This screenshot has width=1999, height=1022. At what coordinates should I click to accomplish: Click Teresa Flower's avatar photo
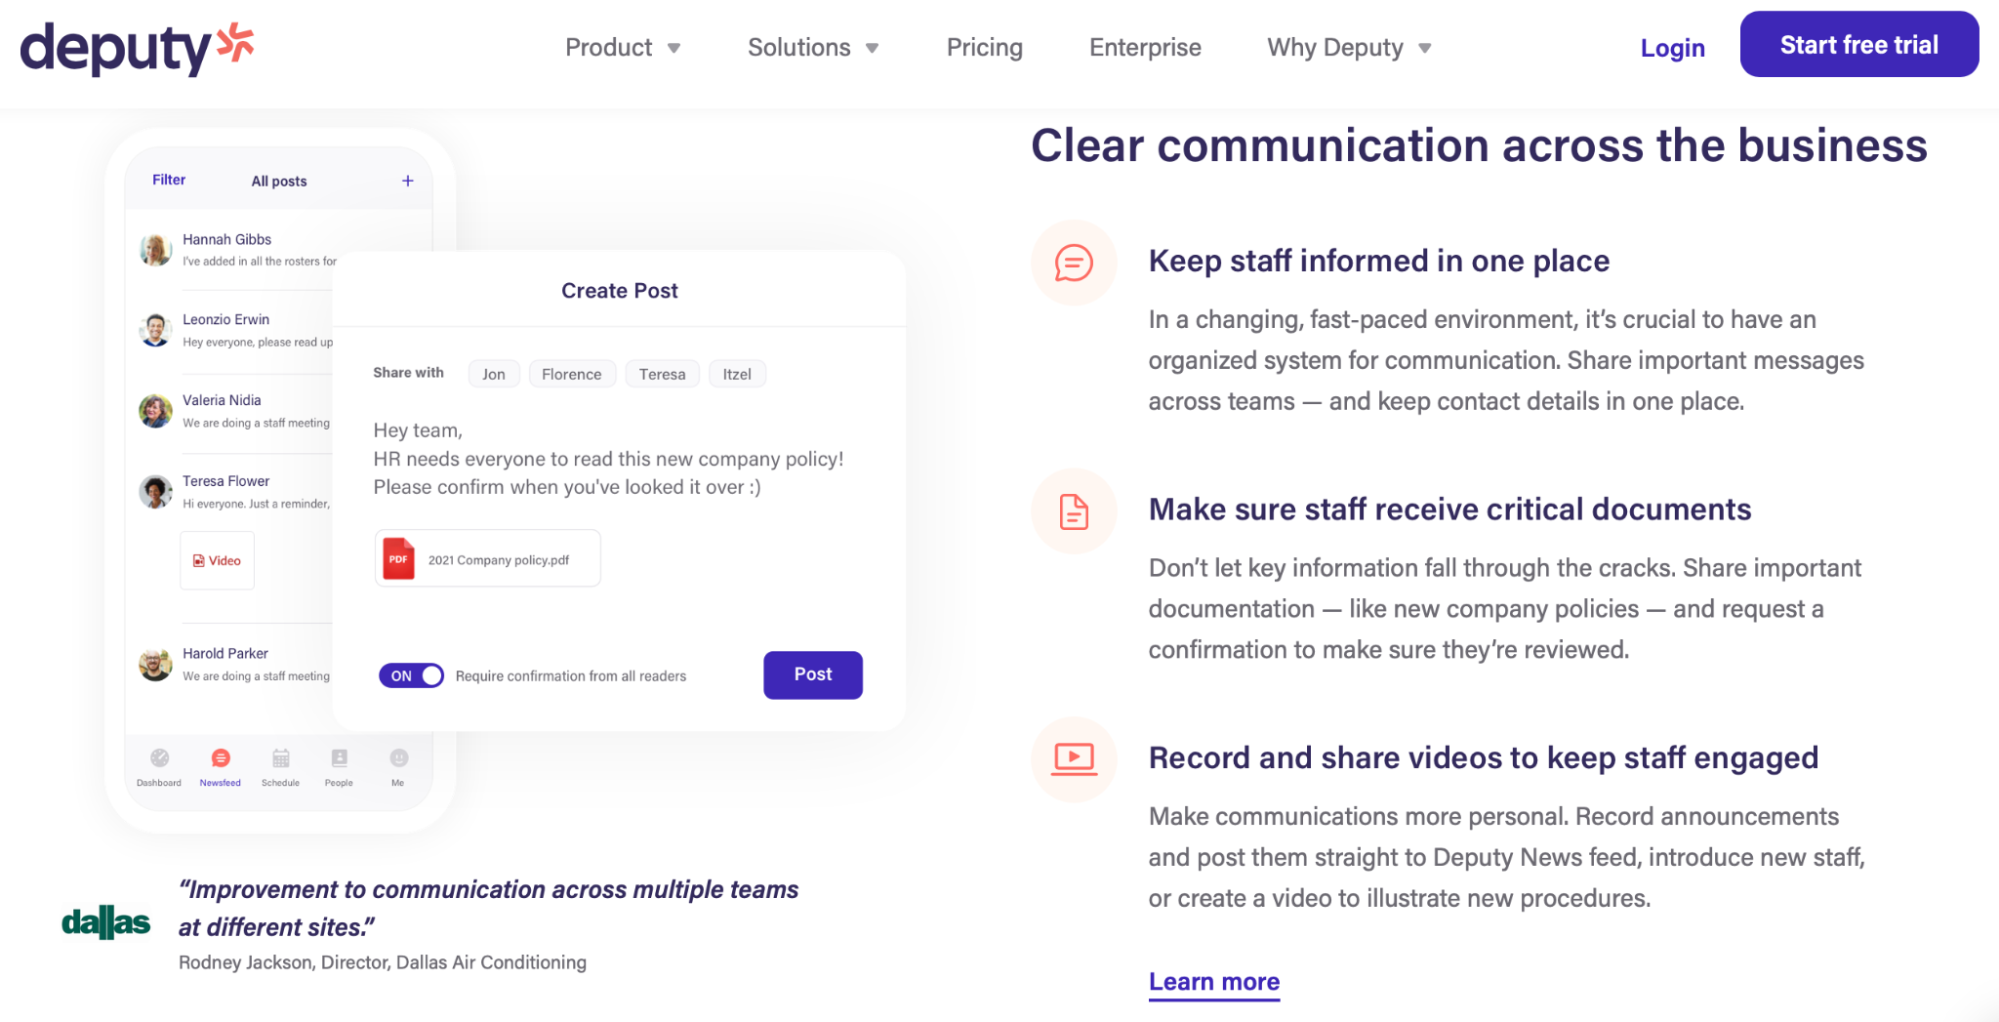pos(155,491)
